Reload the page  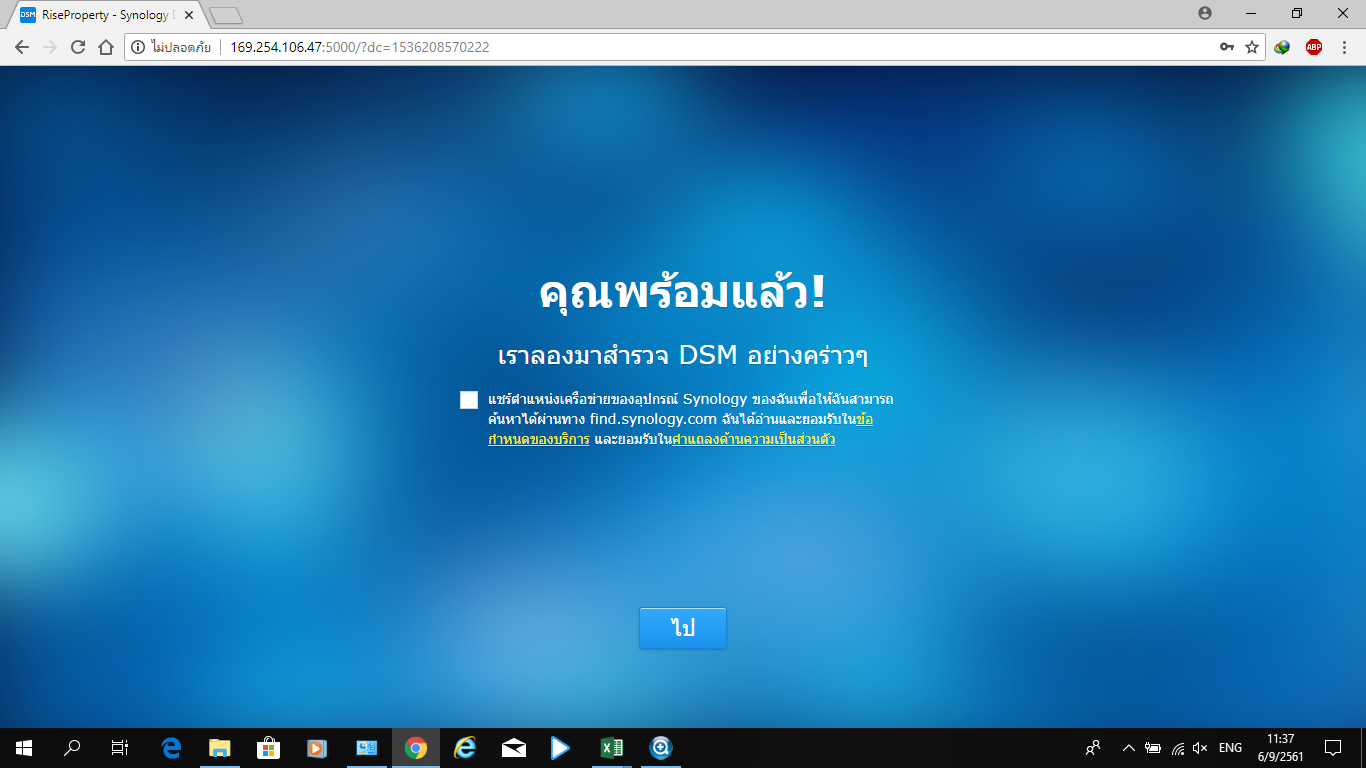[x=78, y=47]
